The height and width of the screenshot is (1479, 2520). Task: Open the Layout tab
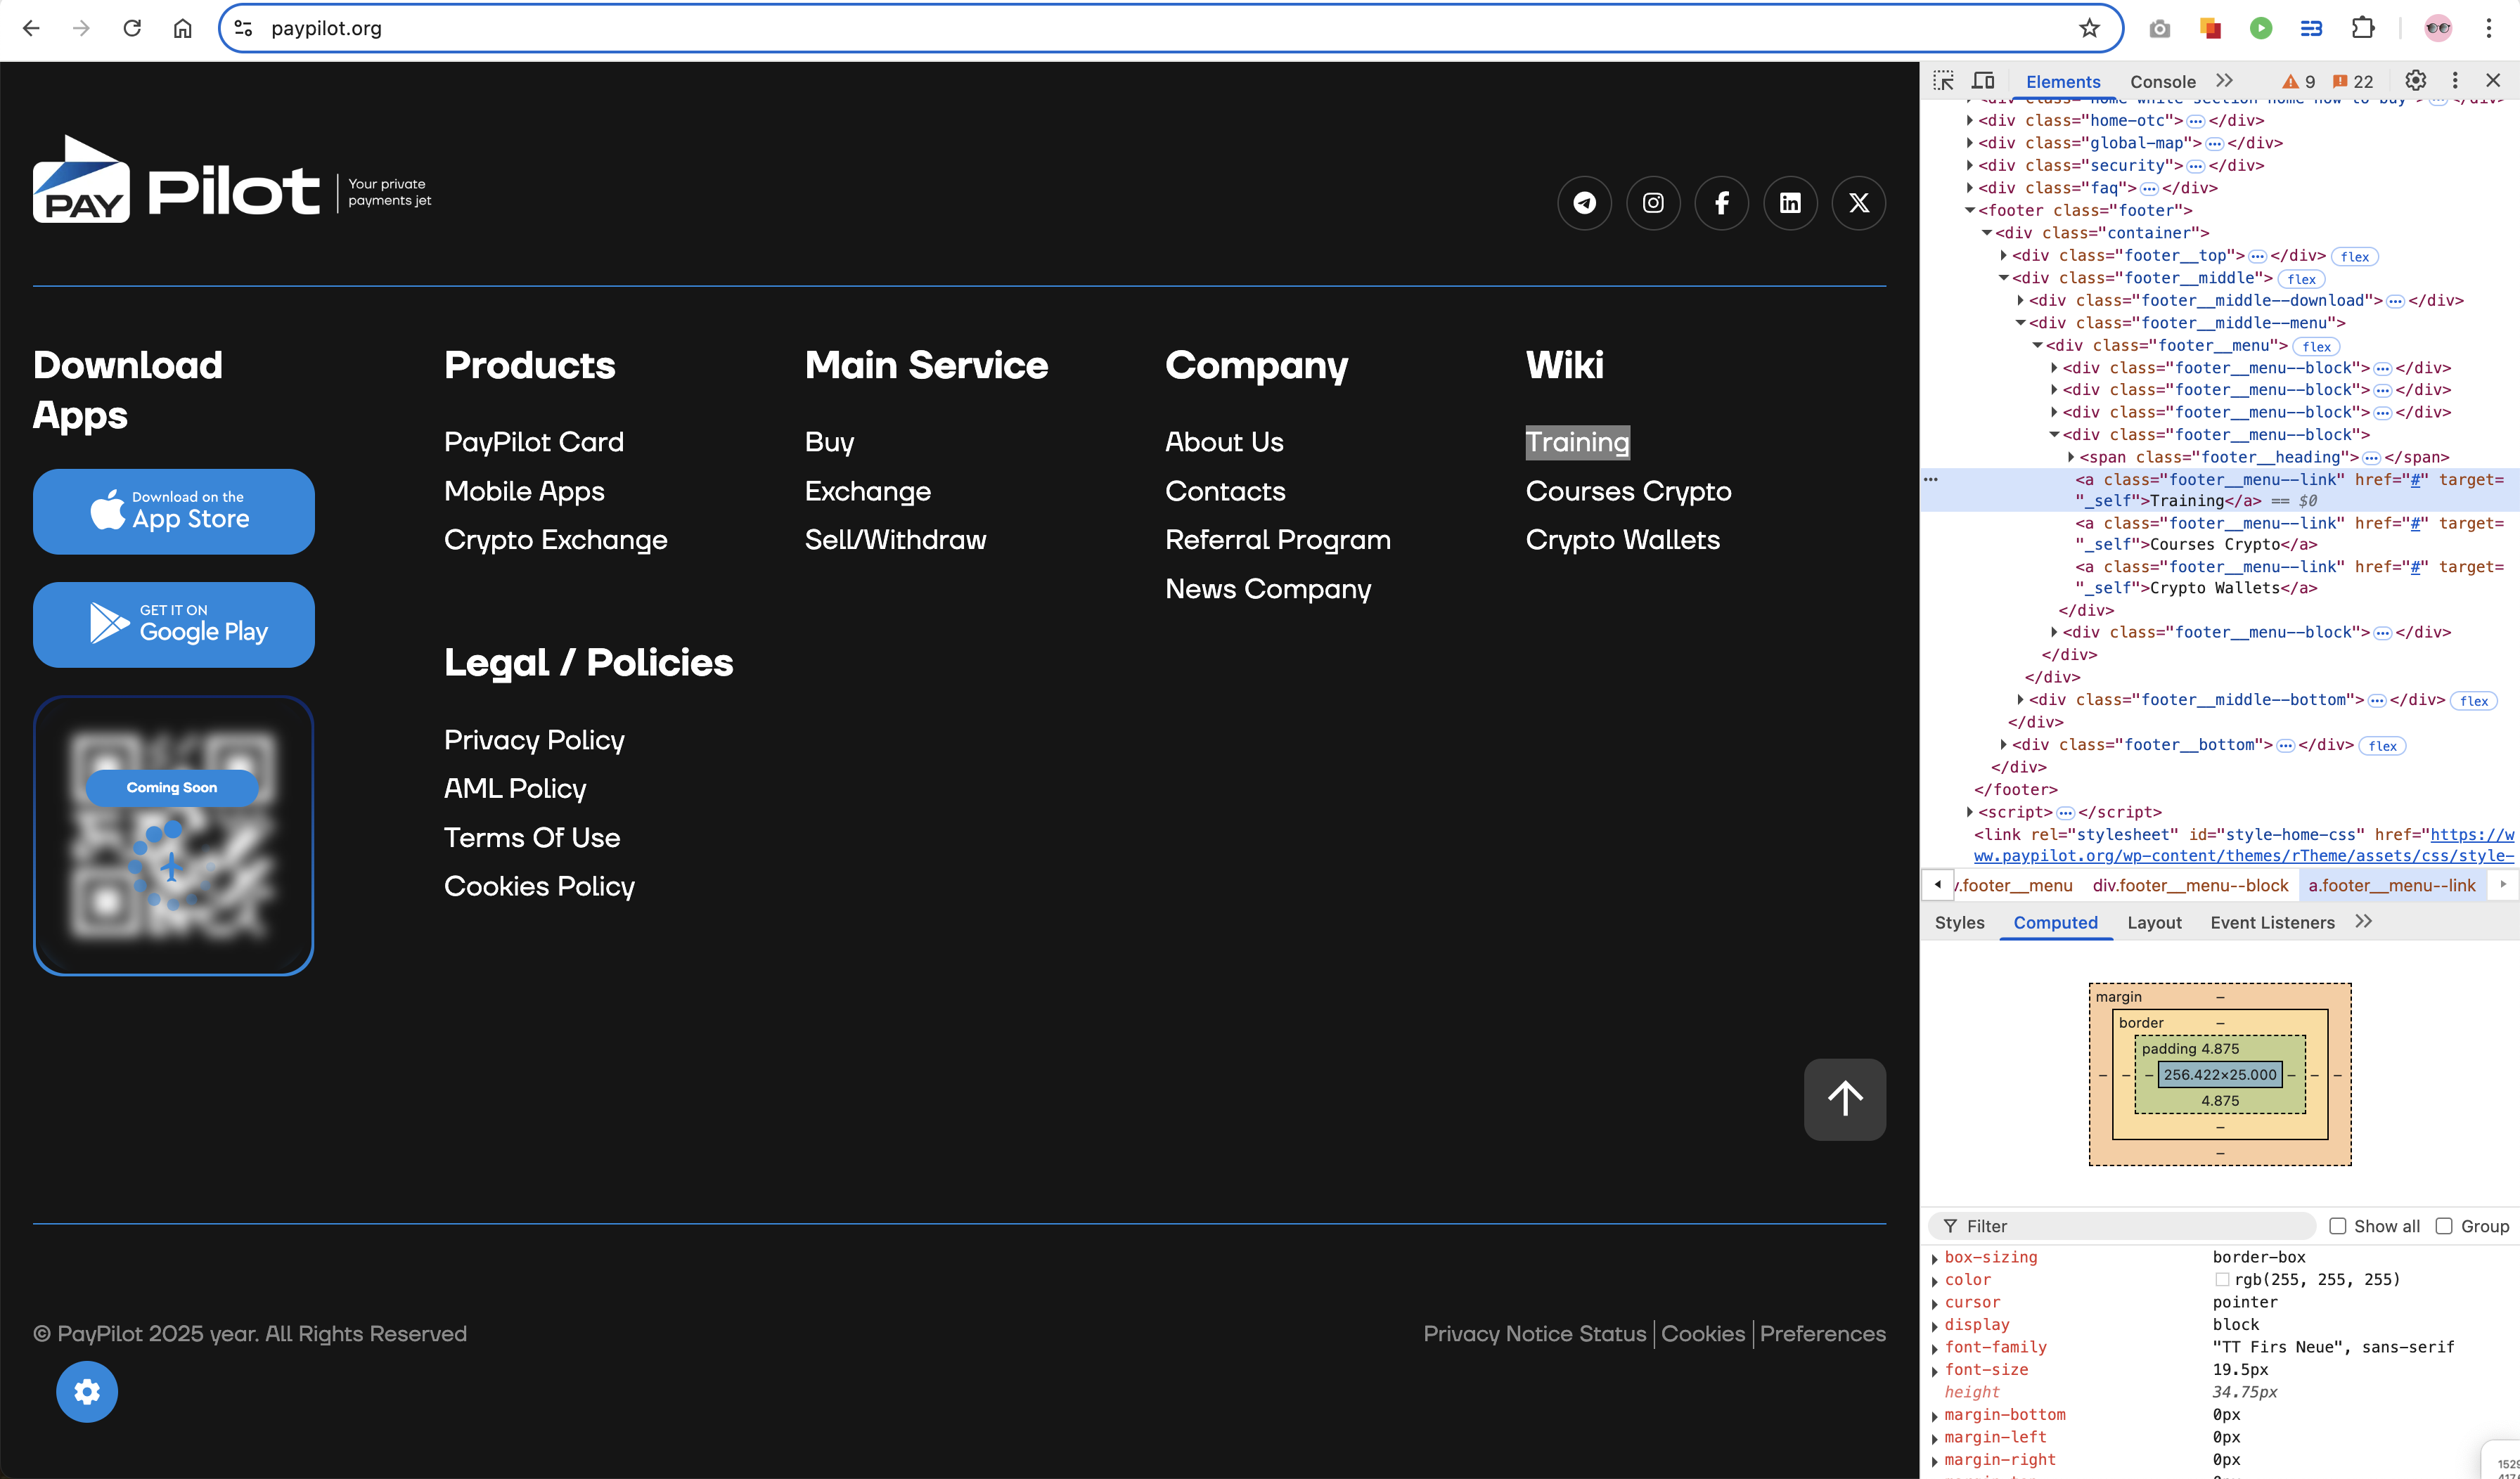point(2154,922)
